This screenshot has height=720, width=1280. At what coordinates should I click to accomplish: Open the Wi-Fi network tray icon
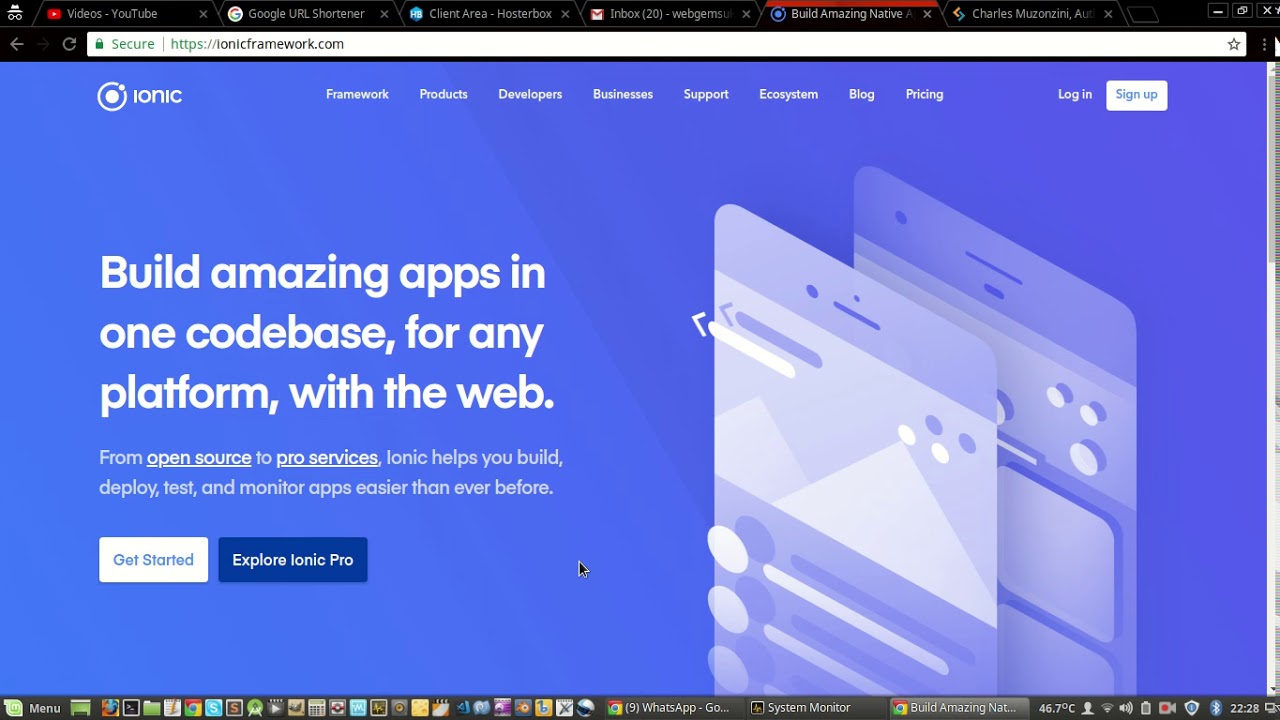pos(1107,708)
